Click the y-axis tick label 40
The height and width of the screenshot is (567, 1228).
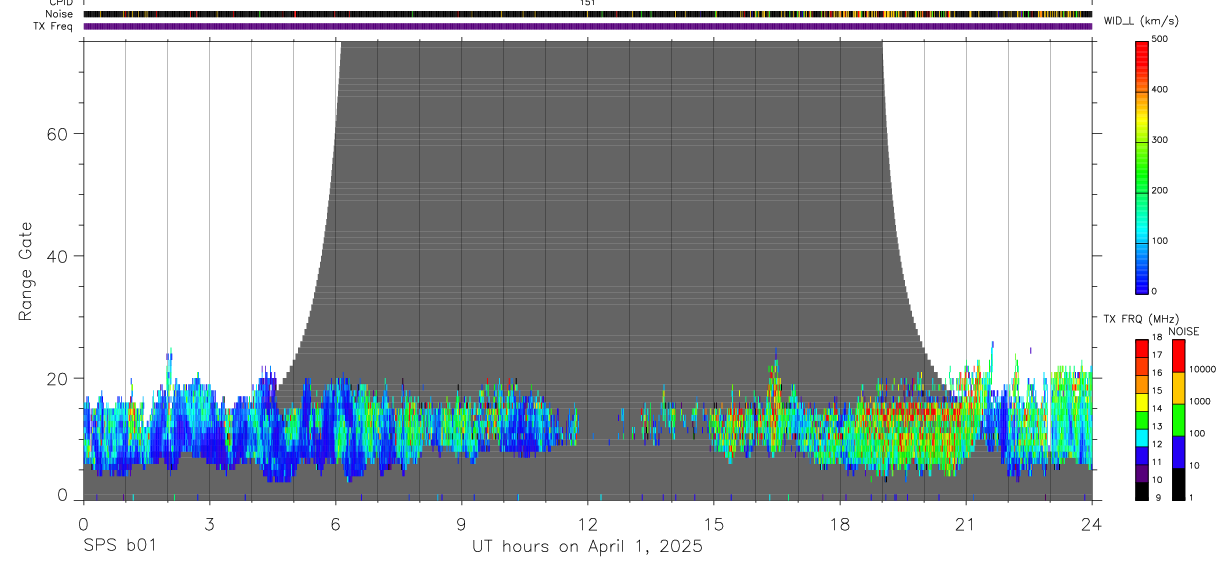tap(57, 256)
